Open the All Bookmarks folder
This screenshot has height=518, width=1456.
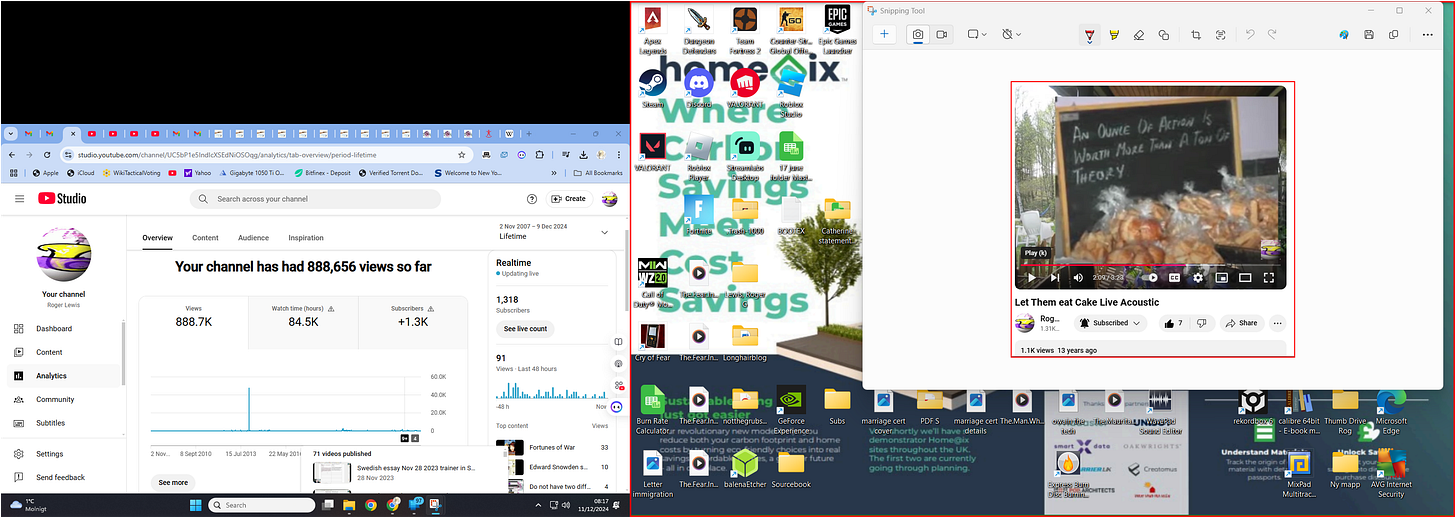pyautogui.click(x=598, y=172)
